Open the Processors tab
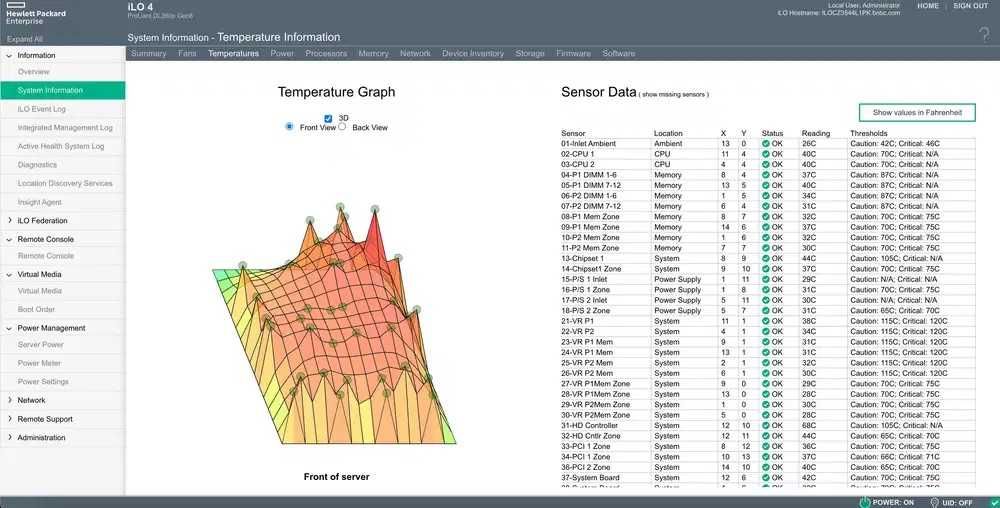 click(x=326, y=54)
